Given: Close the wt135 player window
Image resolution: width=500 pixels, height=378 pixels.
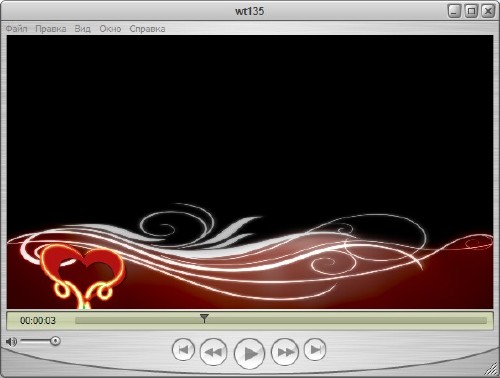Looking at the screenshot, I should [x=488, y=11].
